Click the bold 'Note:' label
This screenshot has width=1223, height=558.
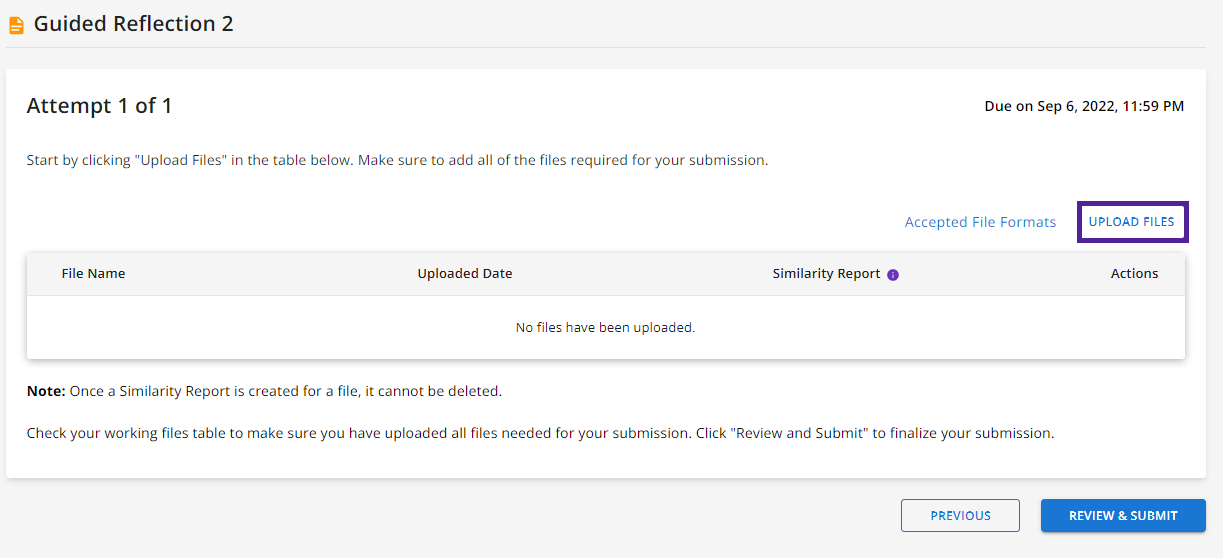click(x=46, y=391)
